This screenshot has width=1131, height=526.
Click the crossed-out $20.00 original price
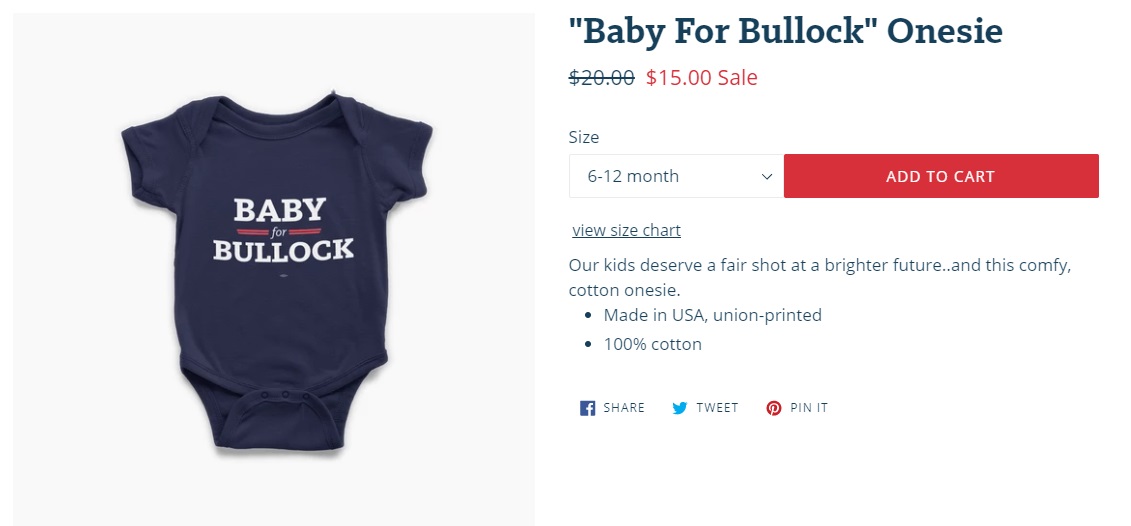click(601, 77)
